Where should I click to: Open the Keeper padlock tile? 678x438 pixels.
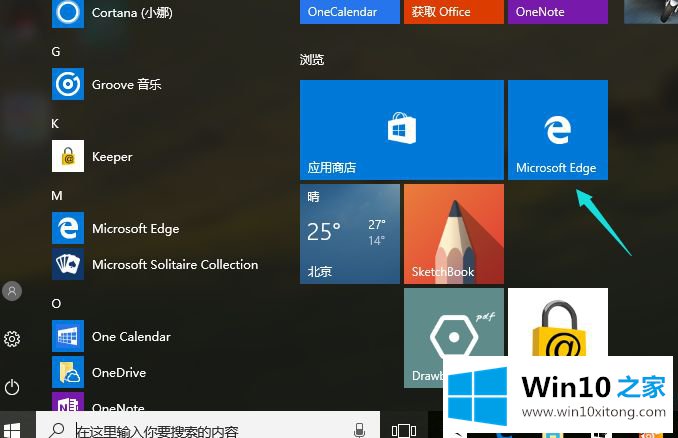pyautogui.click(x=558, y=322)
